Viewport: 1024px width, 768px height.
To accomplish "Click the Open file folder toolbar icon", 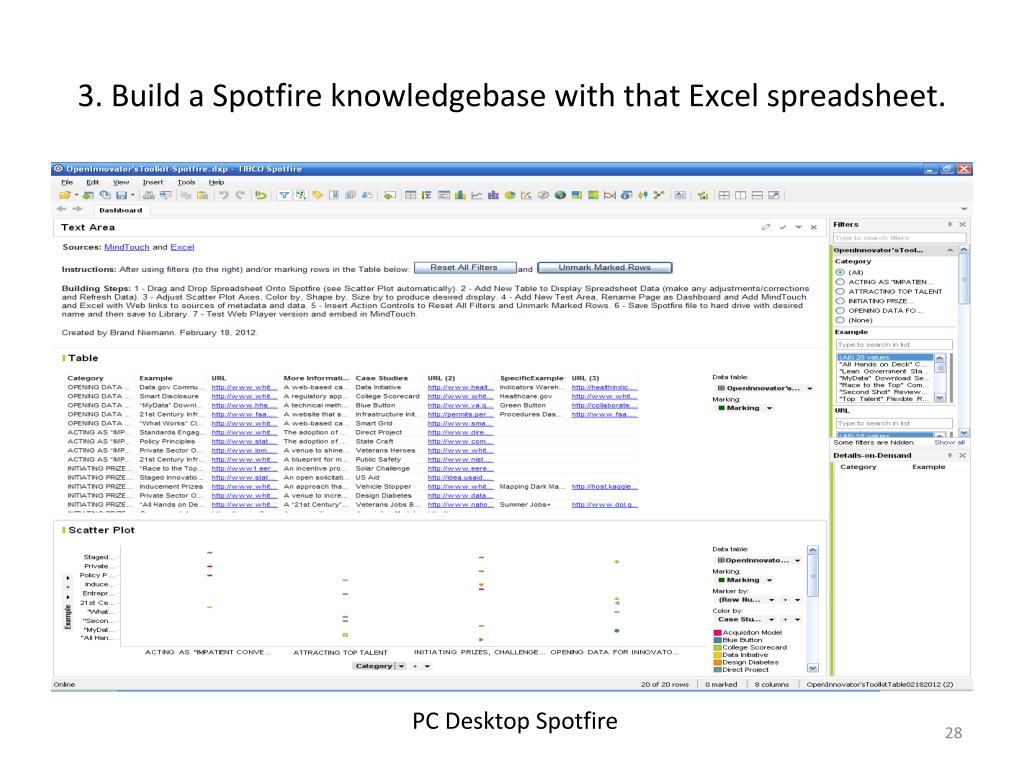I will pos(65,195).
